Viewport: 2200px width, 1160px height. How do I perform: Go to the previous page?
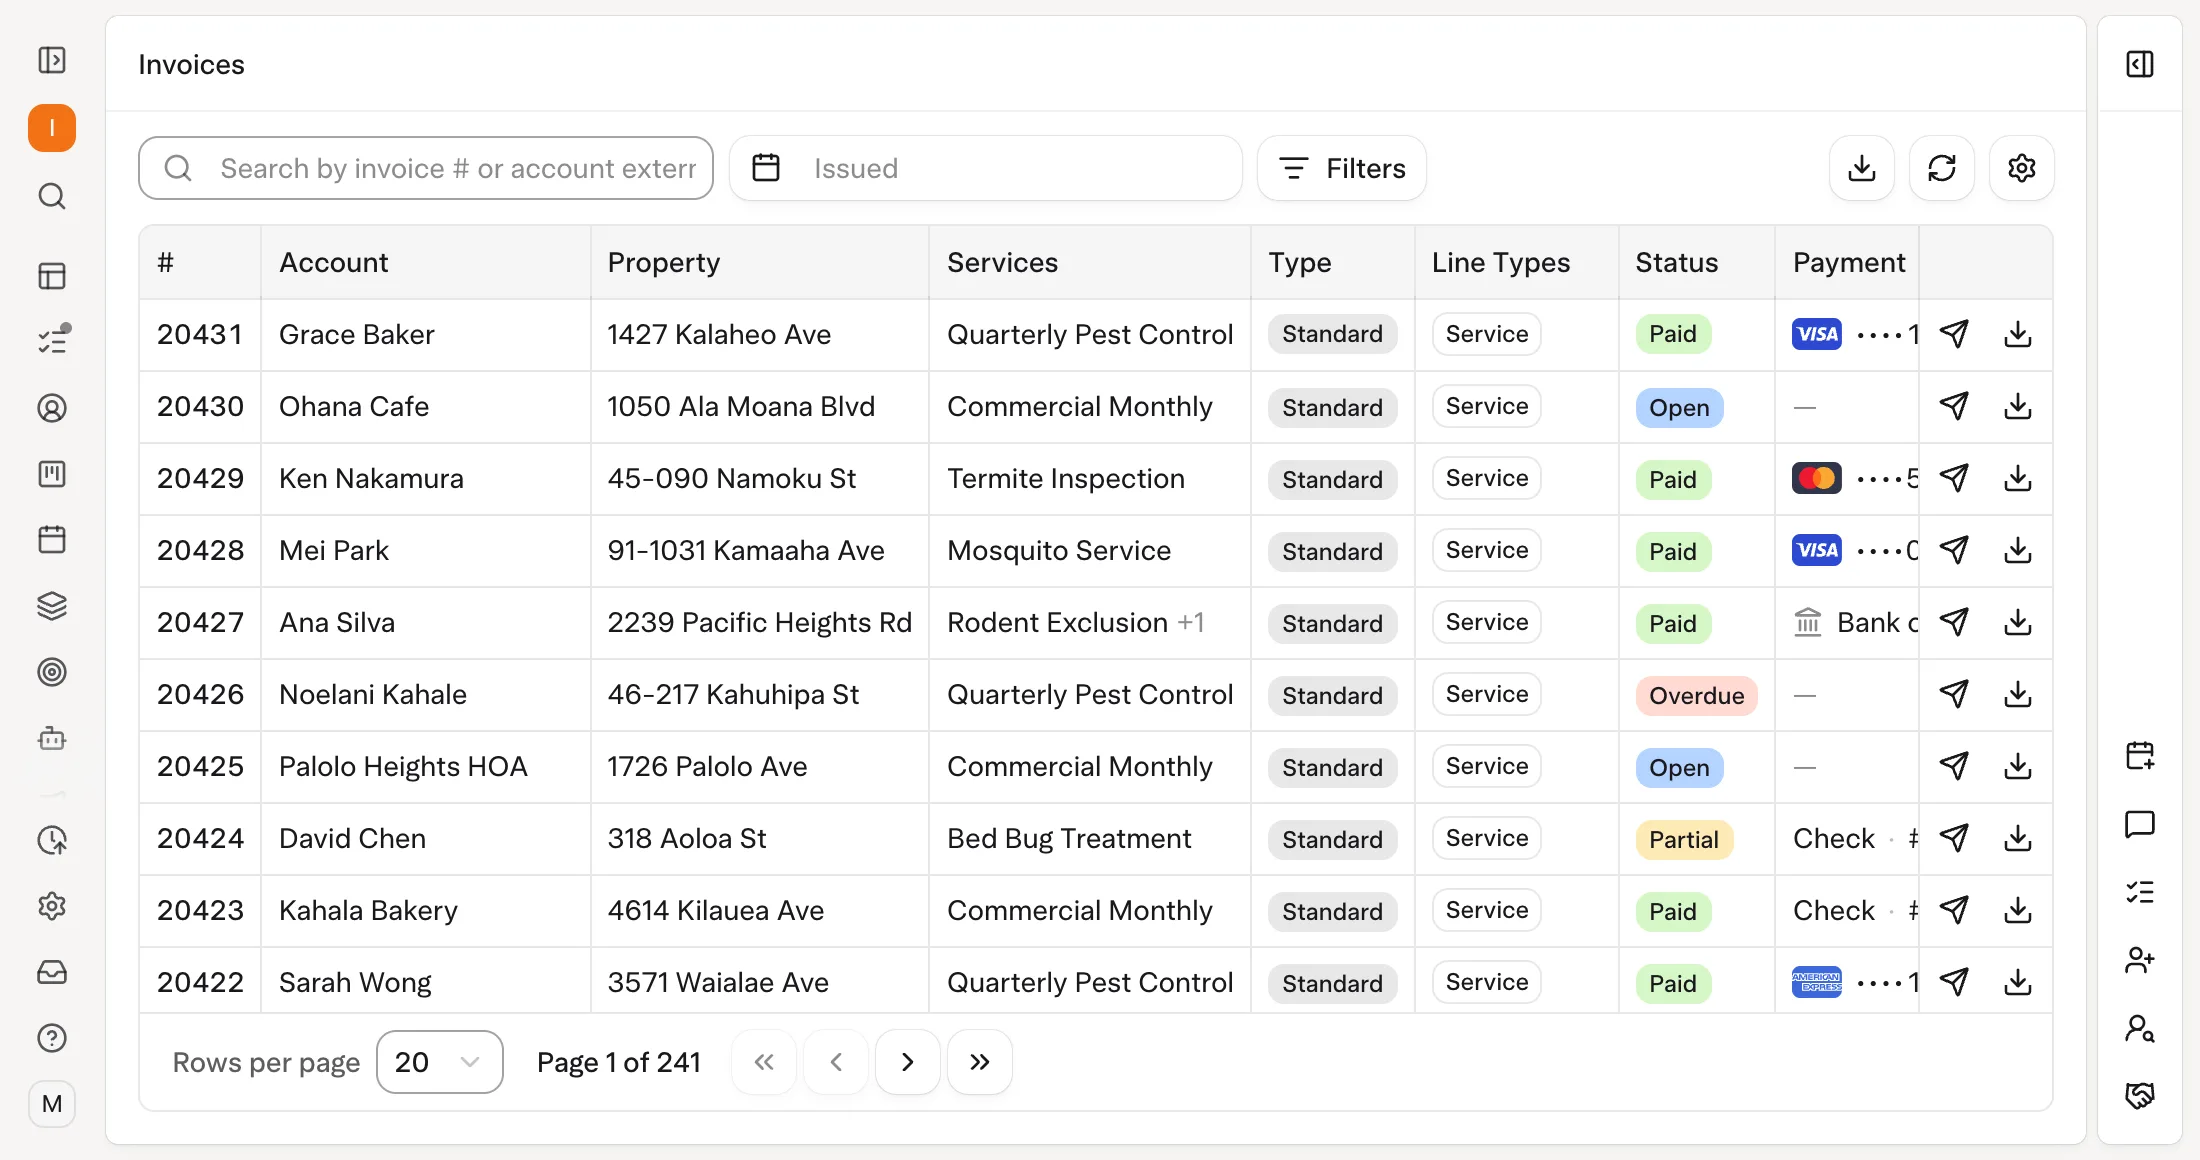pos(836,1062)
